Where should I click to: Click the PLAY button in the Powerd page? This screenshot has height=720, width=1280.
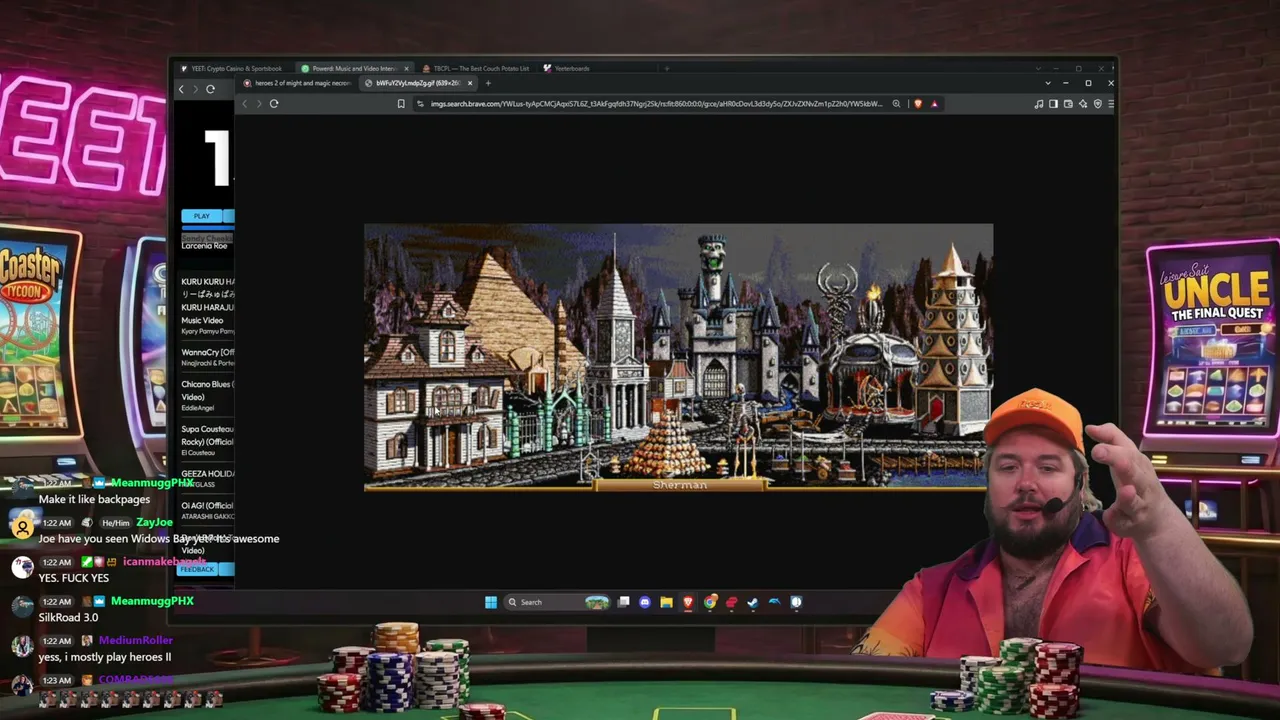point(202,216)
